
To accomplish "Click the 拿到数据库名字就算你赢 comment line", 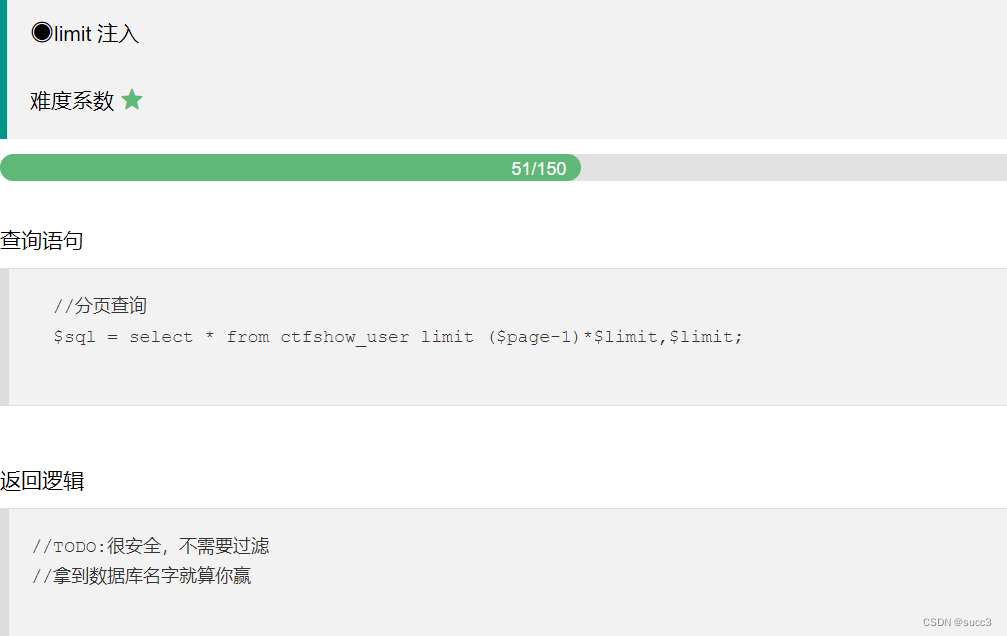I will coord(141,576).
